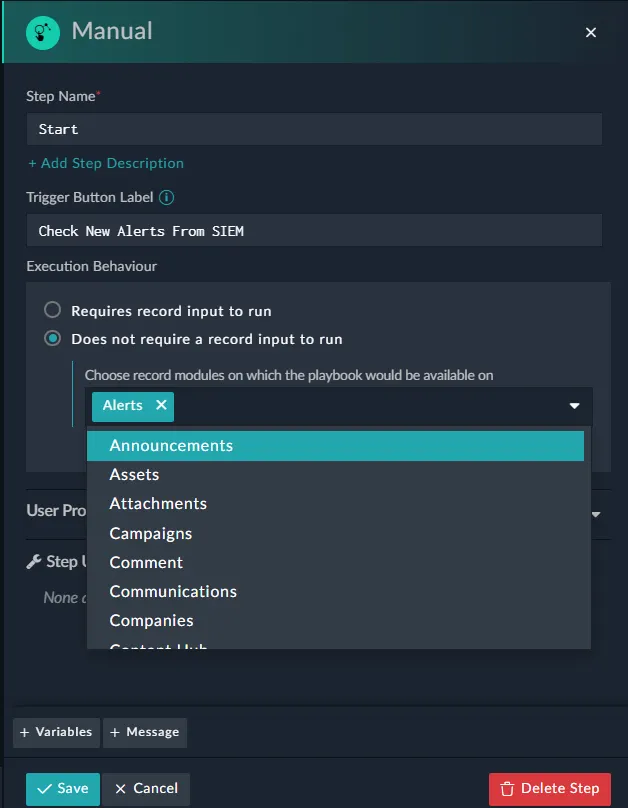Open the Variables button

tap(56, 732)
